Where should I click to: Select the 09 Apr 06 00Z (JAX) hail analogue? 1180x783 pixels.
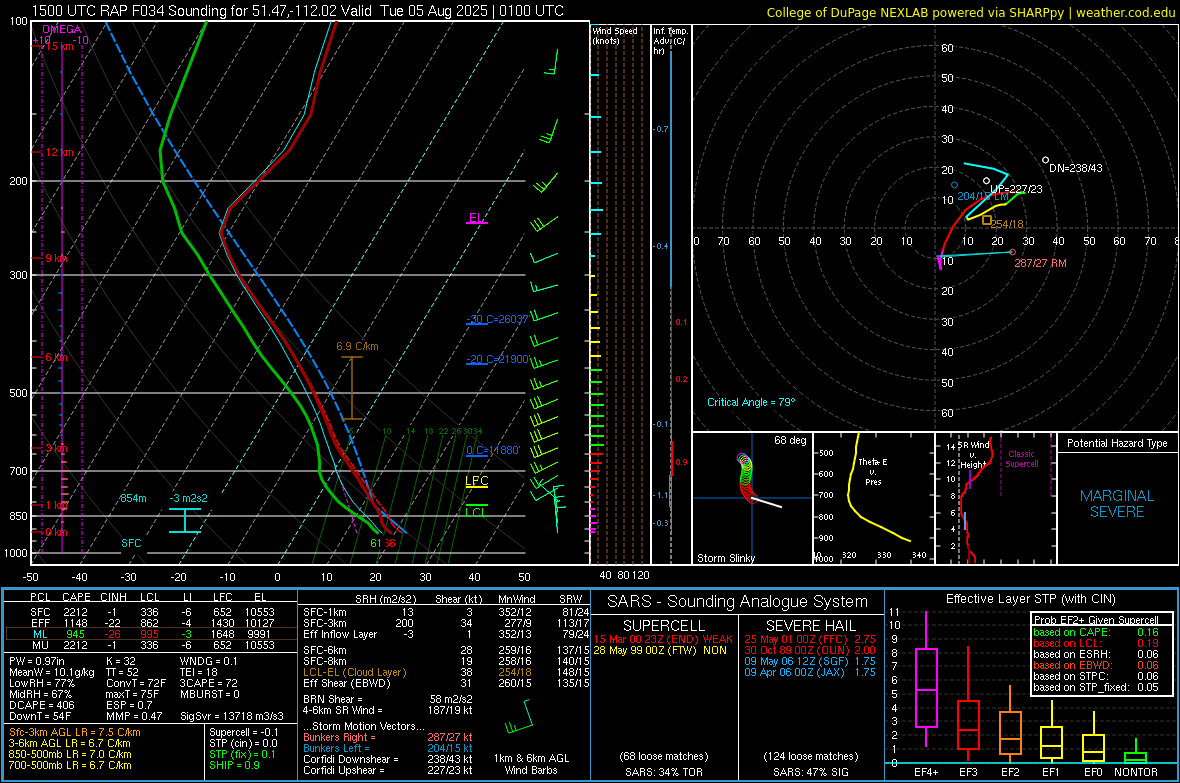[x=810, y=672]
